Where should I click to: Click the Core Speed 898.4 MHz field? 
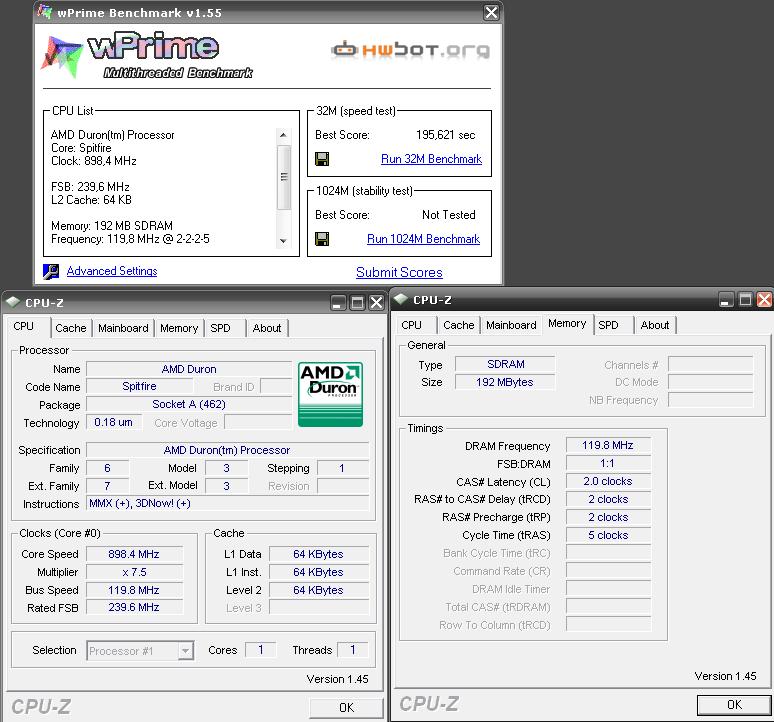[134, 554]
